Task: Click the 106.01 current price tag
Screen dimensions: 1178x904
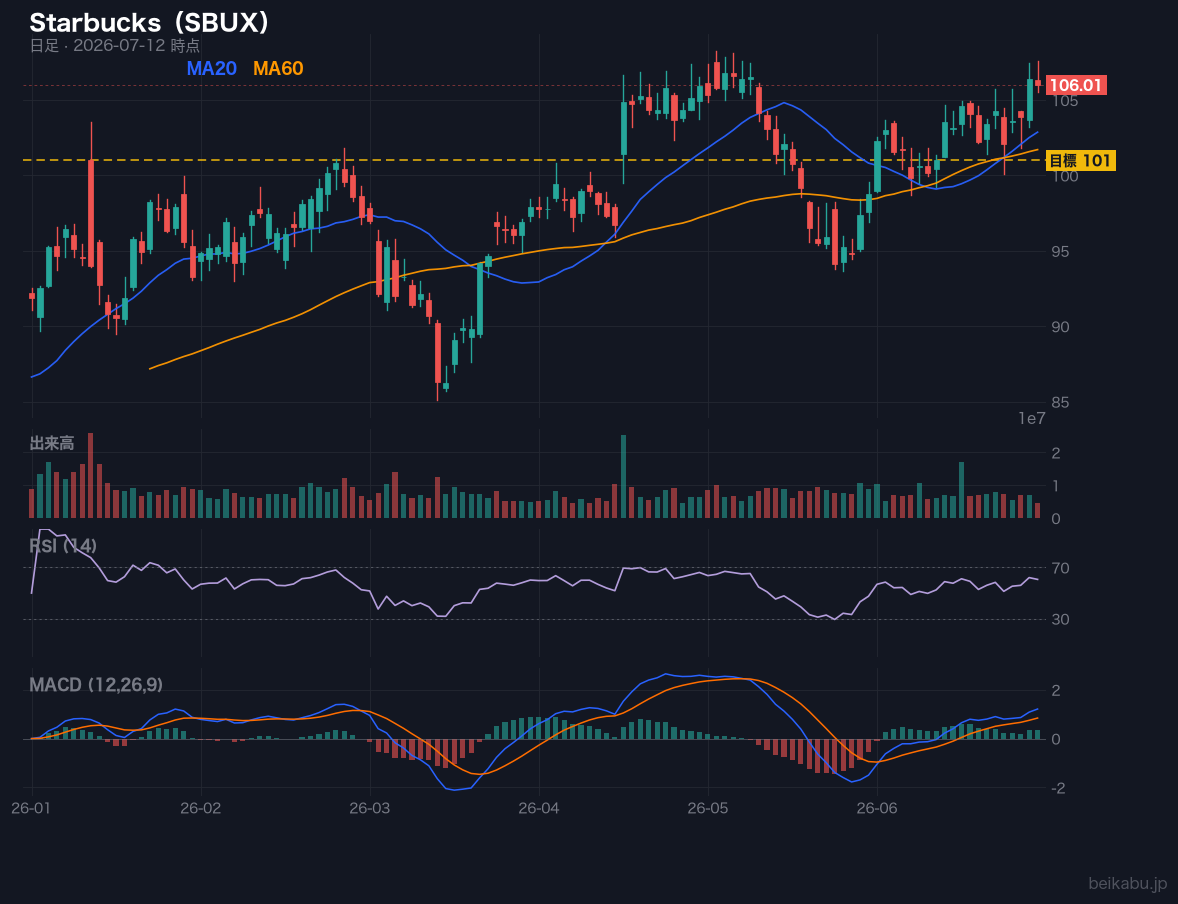Action: [x=1076, y=85]
